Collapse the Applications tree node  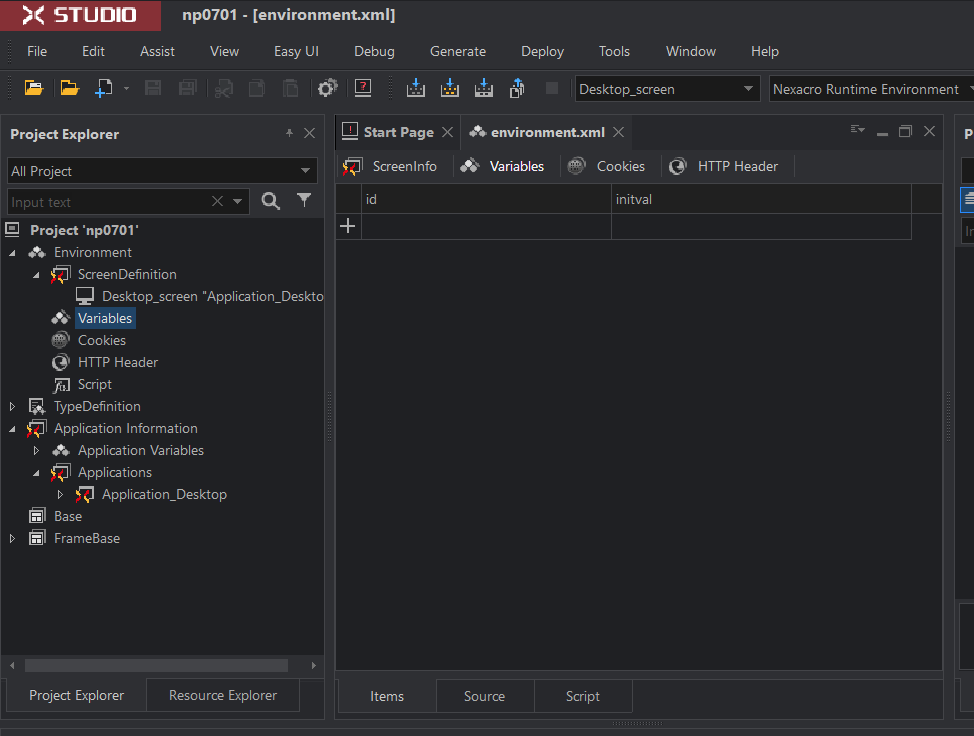(x=36, y=473)
